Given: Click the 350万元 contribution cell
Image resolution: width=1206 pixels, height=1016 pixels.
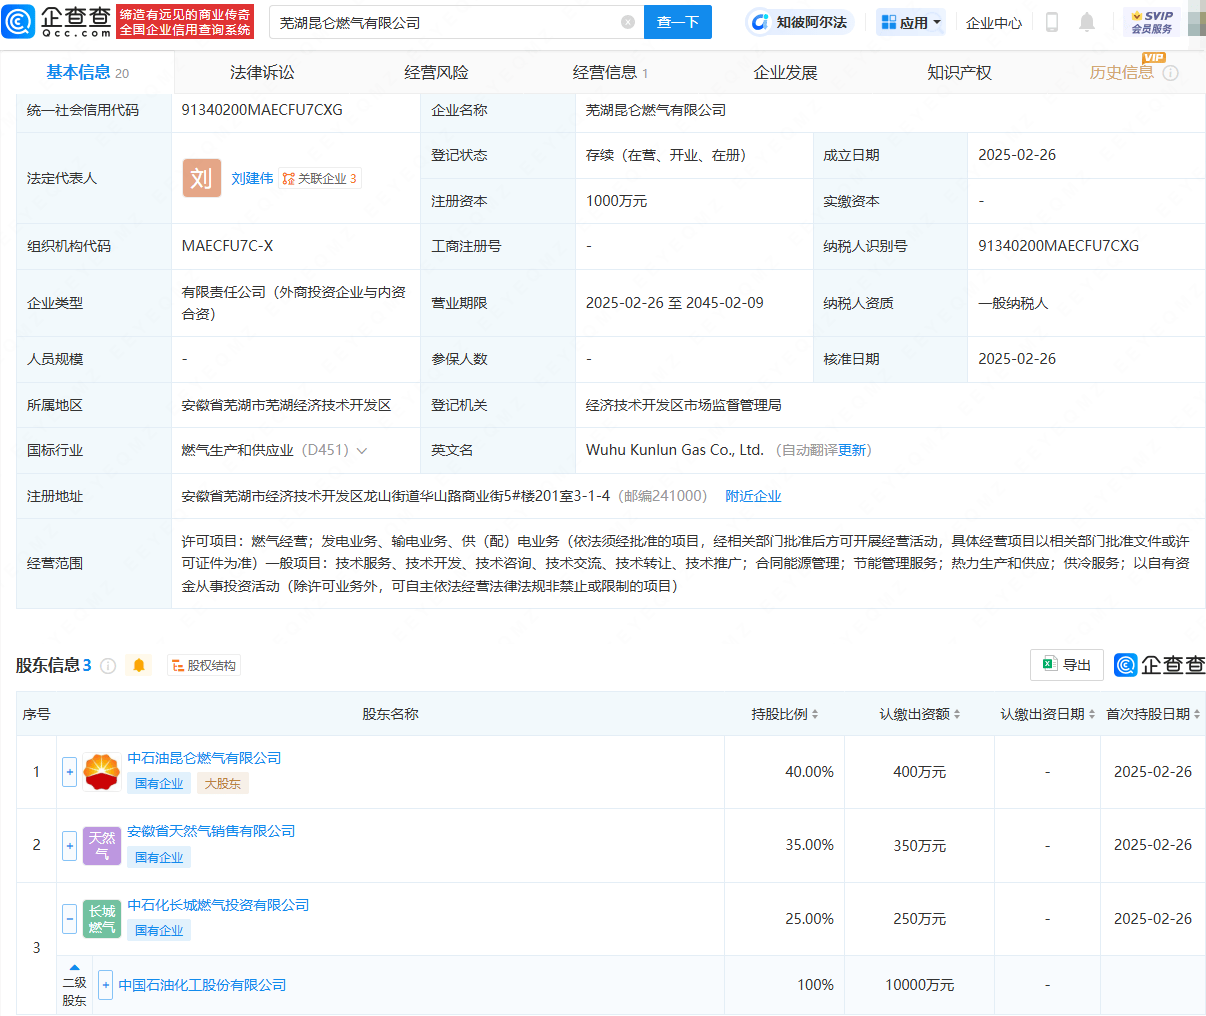Looking at the screenshot, I should click(920, 846).
